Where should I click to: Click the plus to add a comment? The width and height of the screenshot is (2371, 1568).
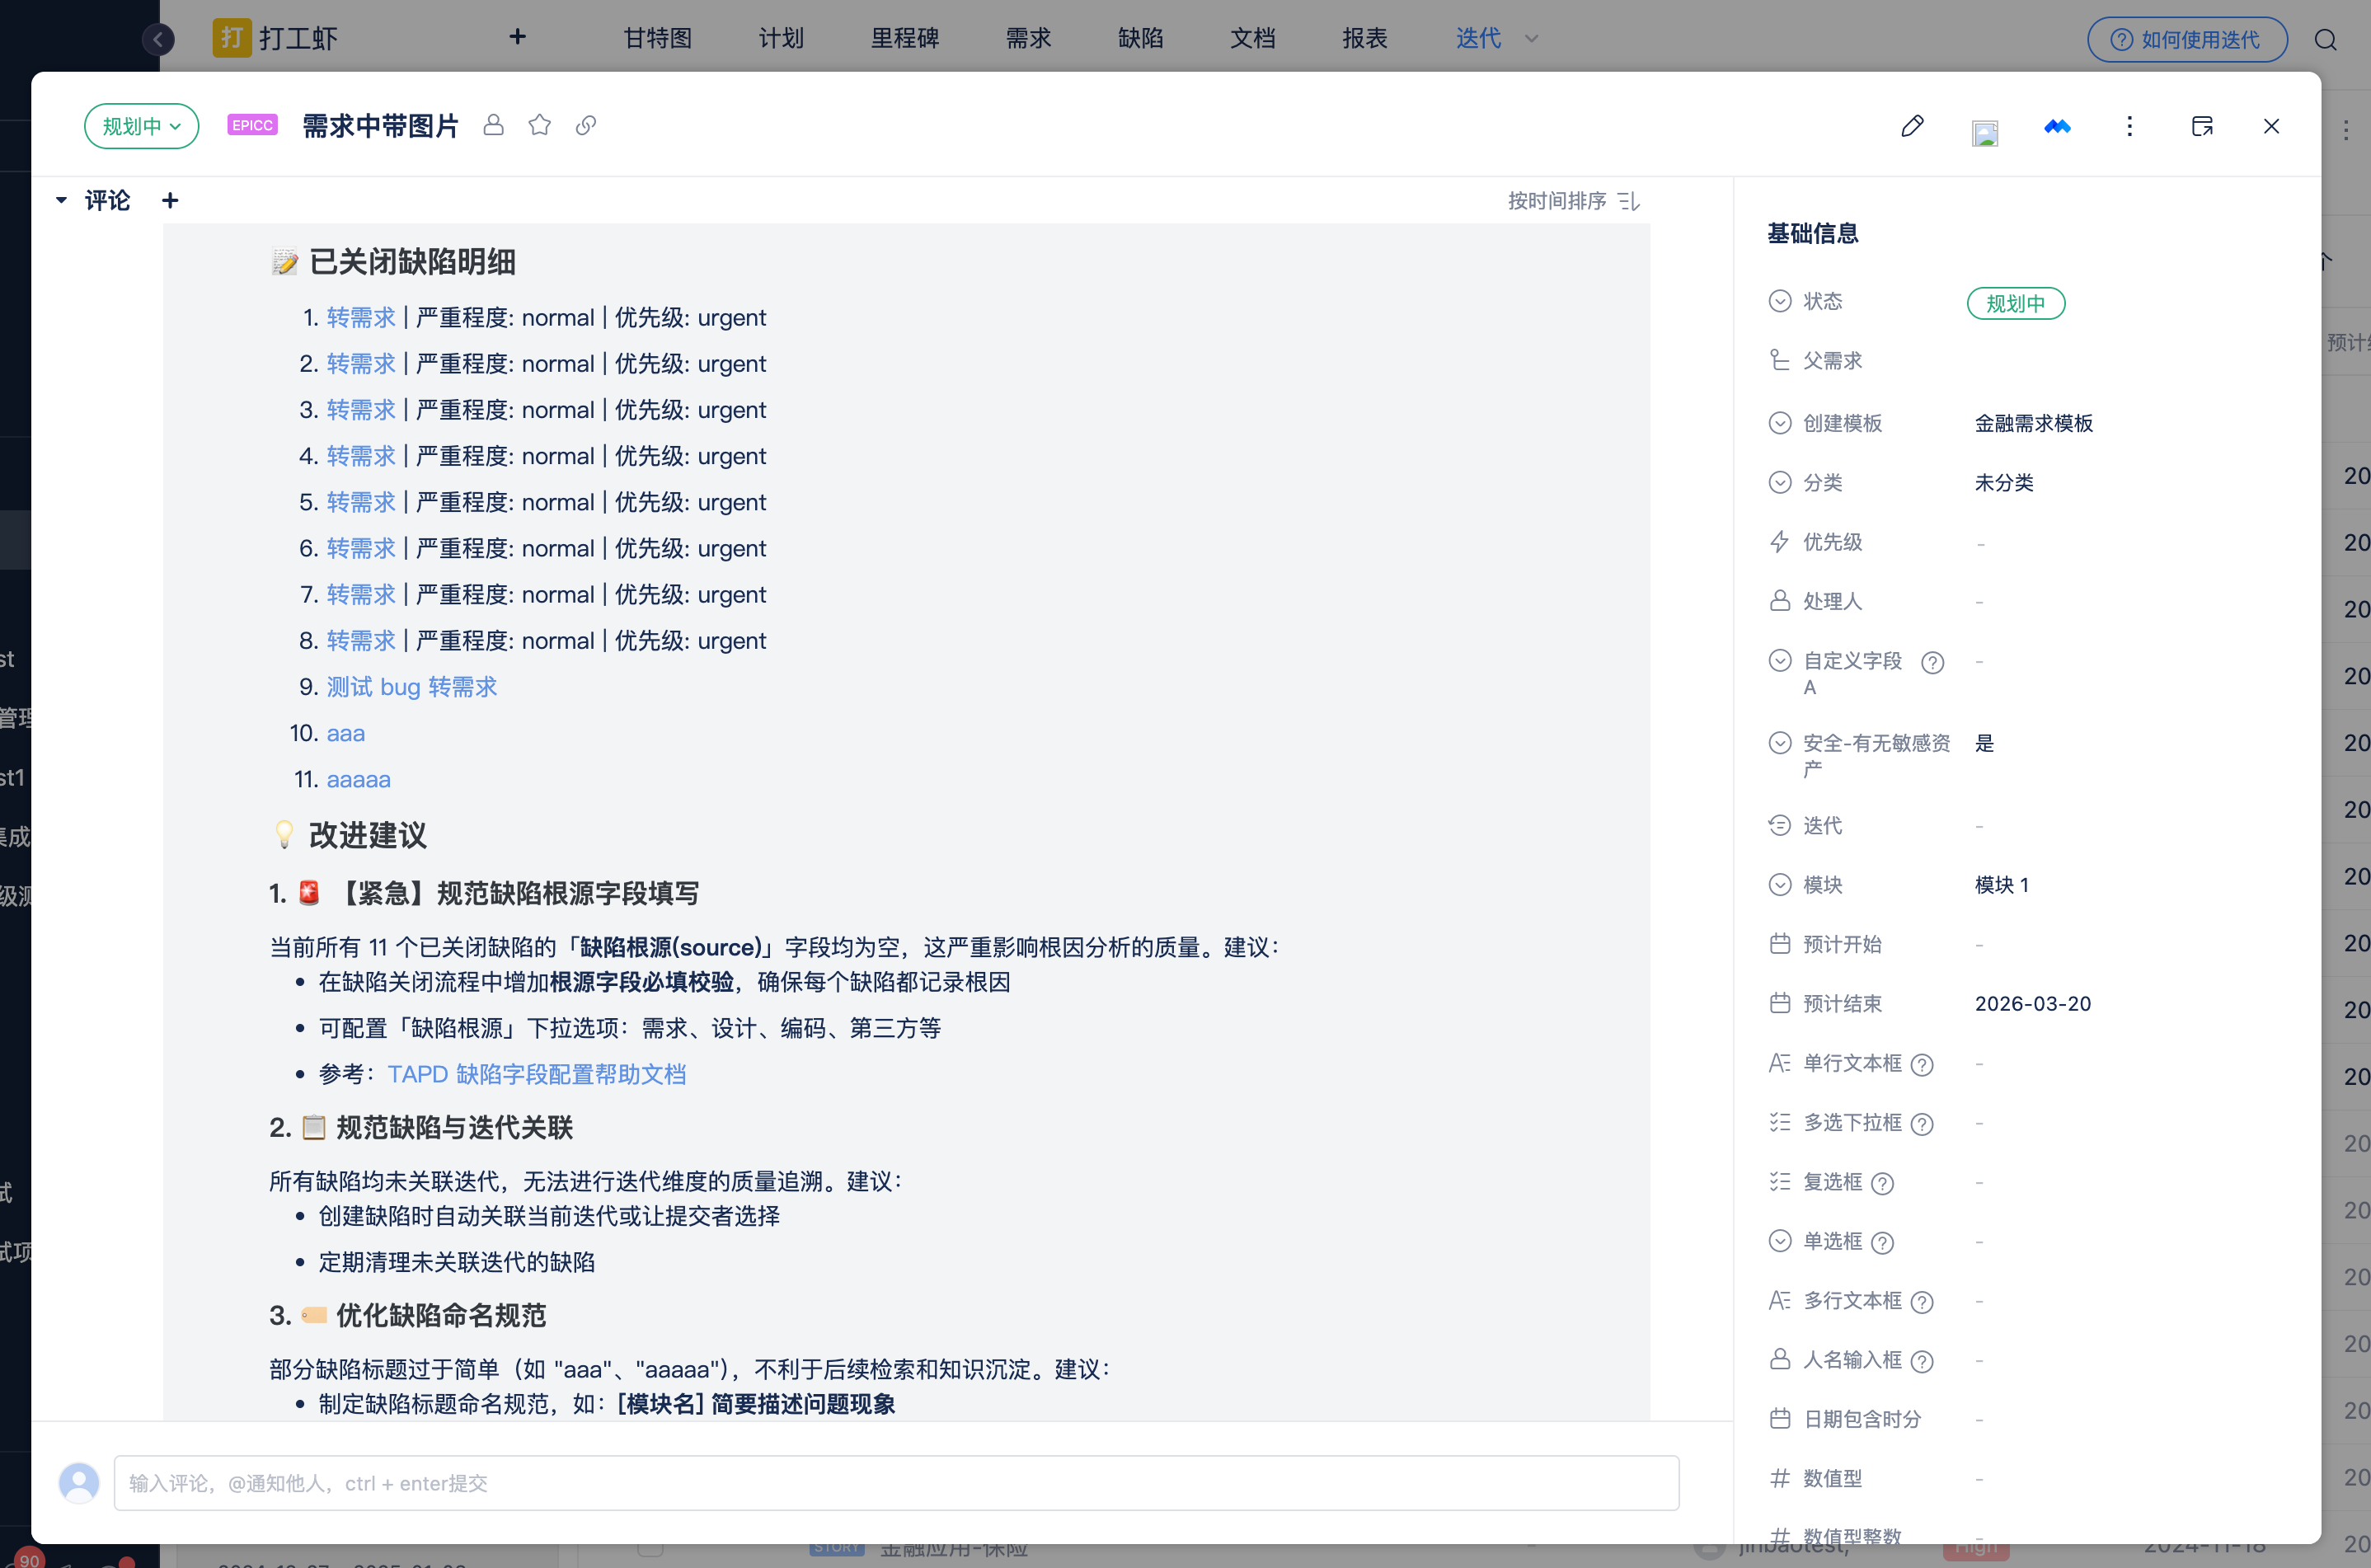pos(170,201)
